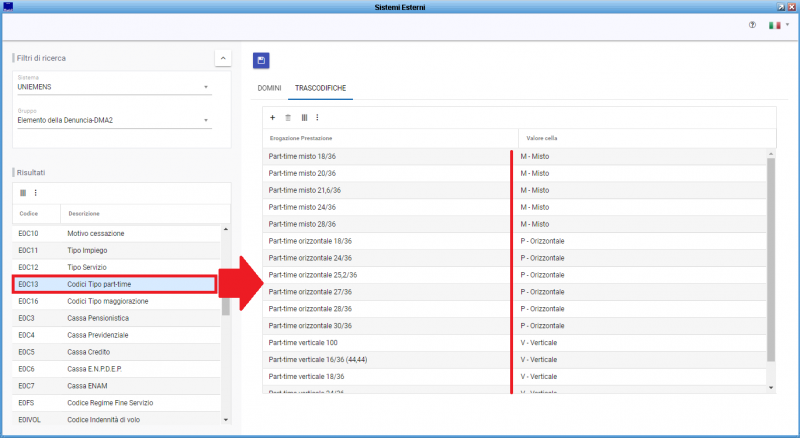Open column chooser in the Trascodifiche toolbar
The width and height of the screenshot is (800, 438).
tap(304, 117)
